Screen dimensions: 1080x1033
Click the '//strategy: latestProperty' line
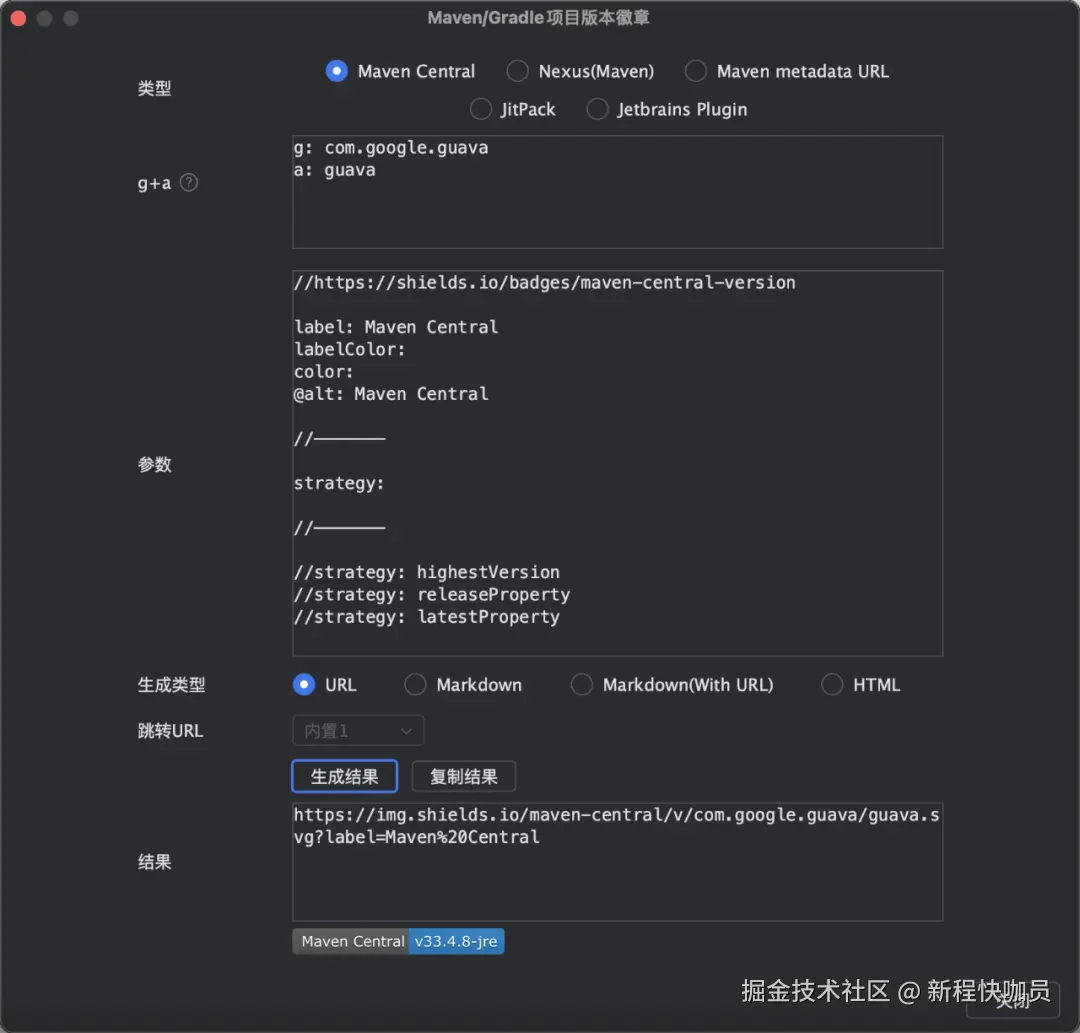point(426,617)
